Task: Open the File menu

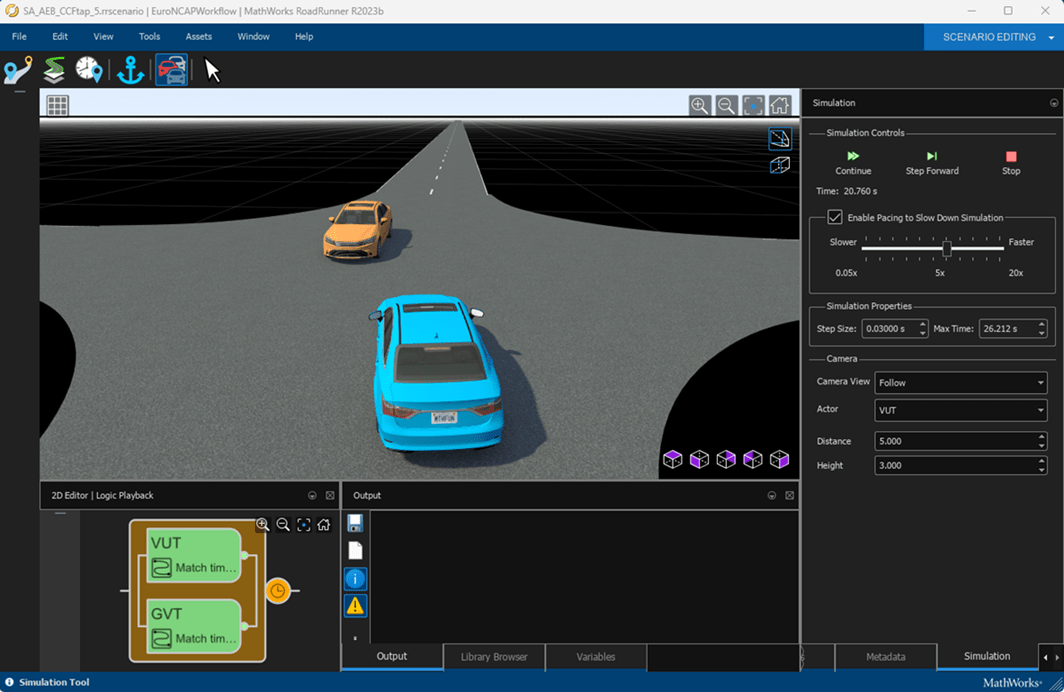Action: pyautogui.click(x=19, y=37)
